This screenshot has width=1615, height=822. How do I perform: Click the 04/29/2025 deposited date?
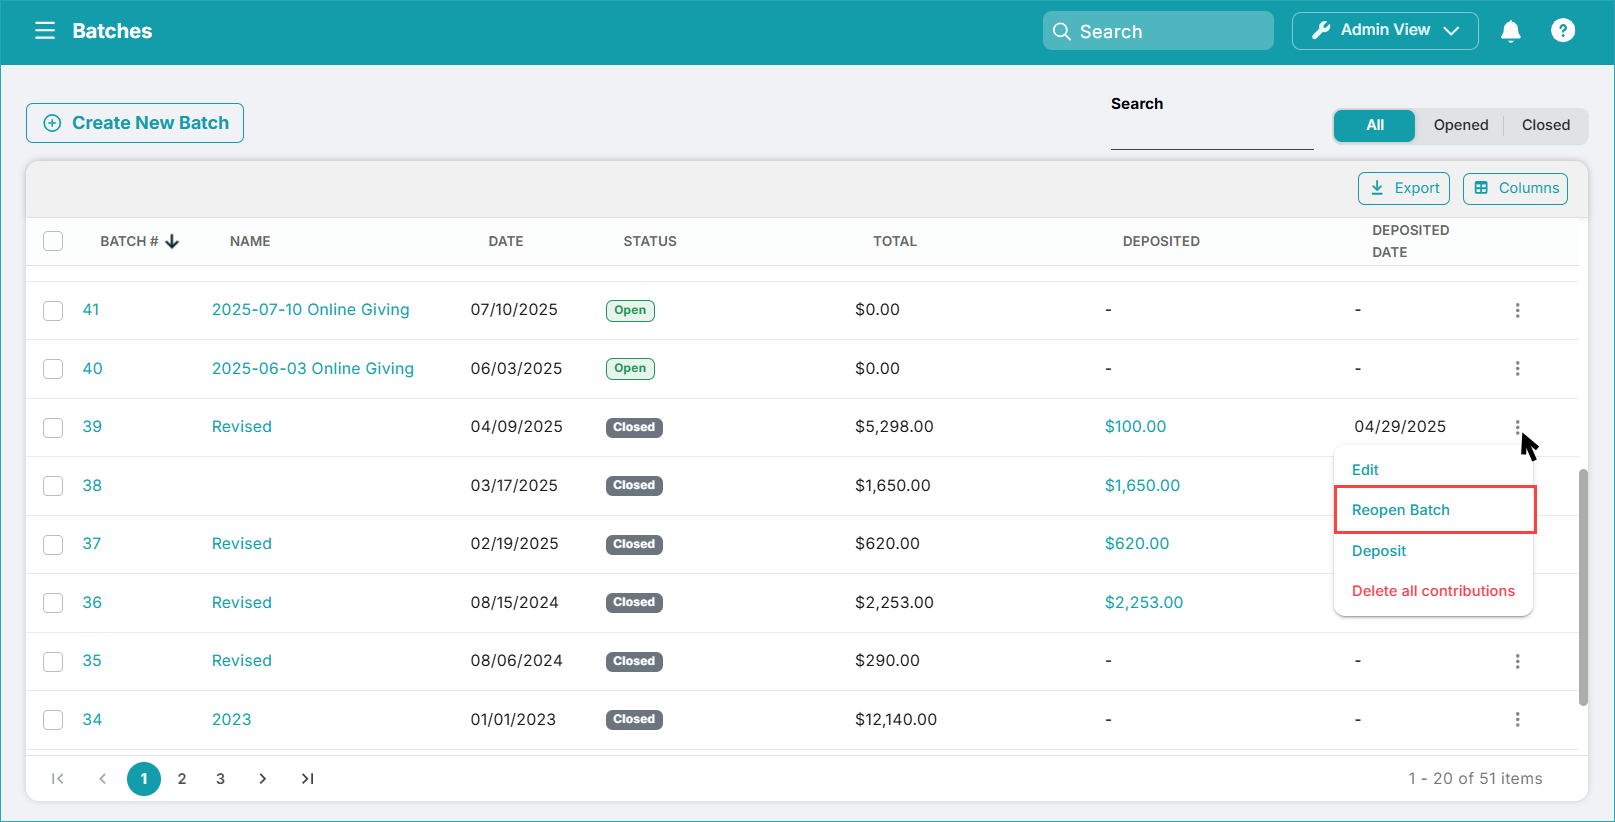click(x=1400, y=427)
